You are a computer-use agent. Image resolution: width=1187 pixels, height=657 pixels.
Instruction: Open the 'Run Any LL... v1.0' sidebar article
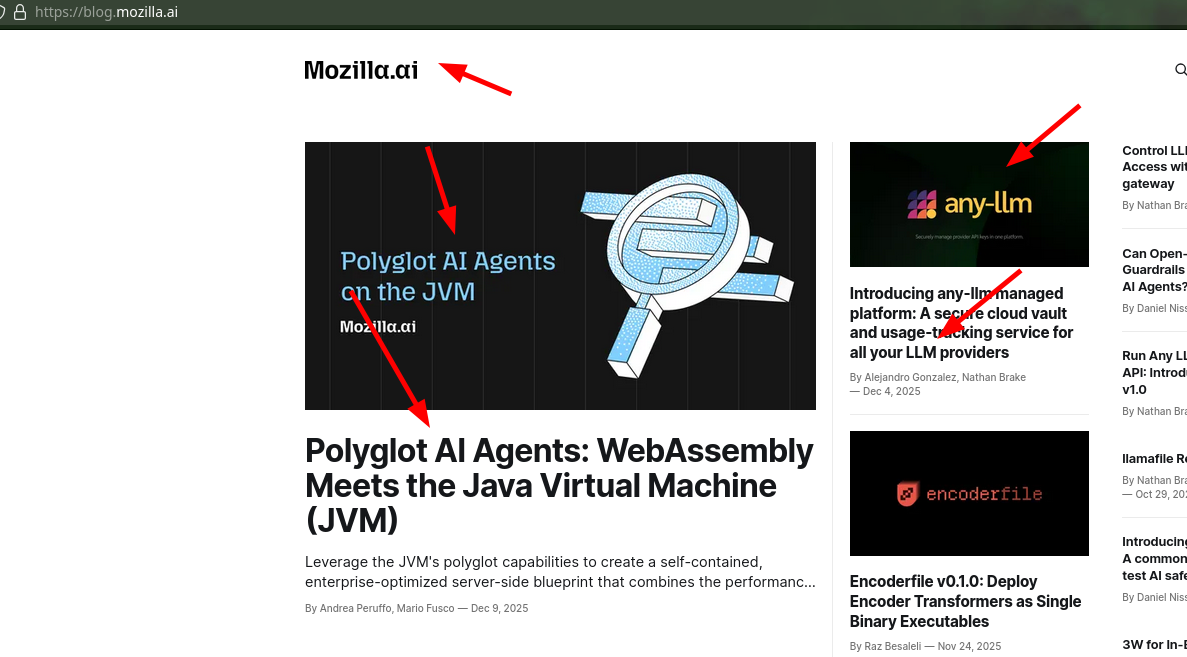click(x=1154, y=372)
